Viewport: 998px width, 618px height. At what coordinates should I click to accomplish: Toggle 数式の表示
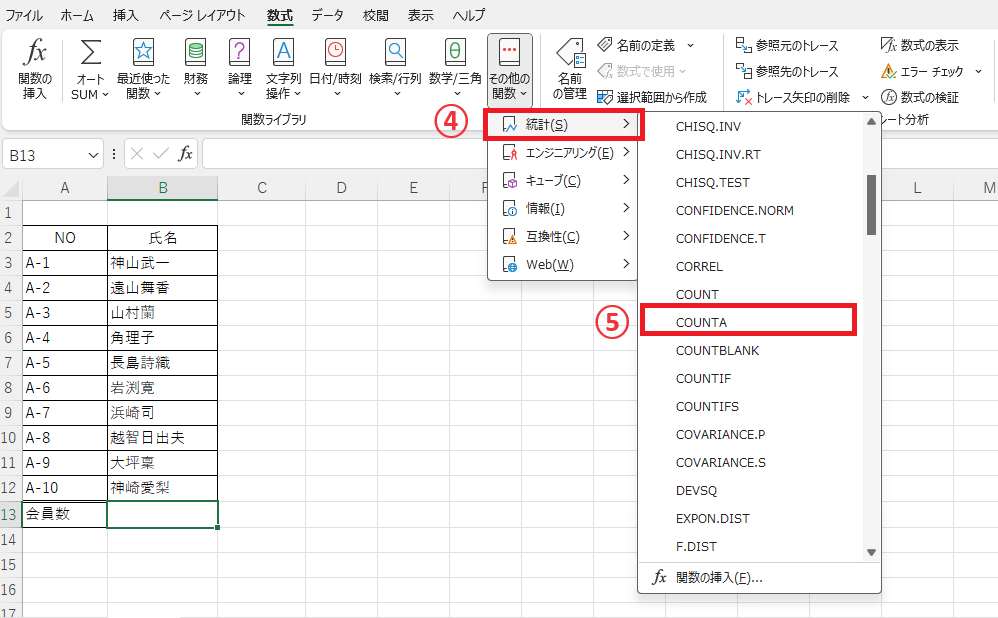pos(919,45)
